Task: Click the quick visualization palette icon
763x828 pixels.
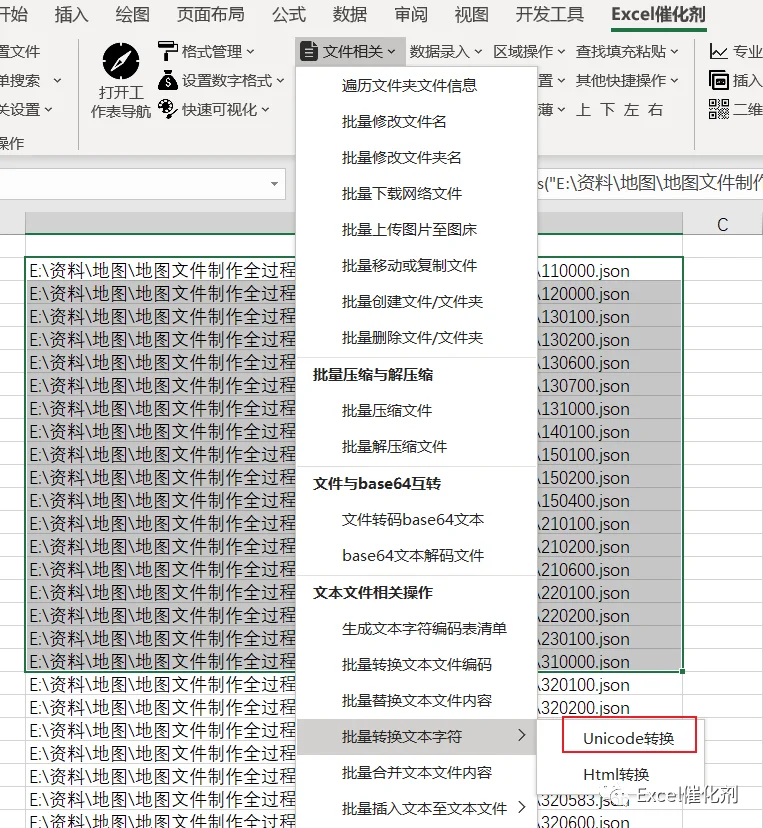Action: point(167,109)
